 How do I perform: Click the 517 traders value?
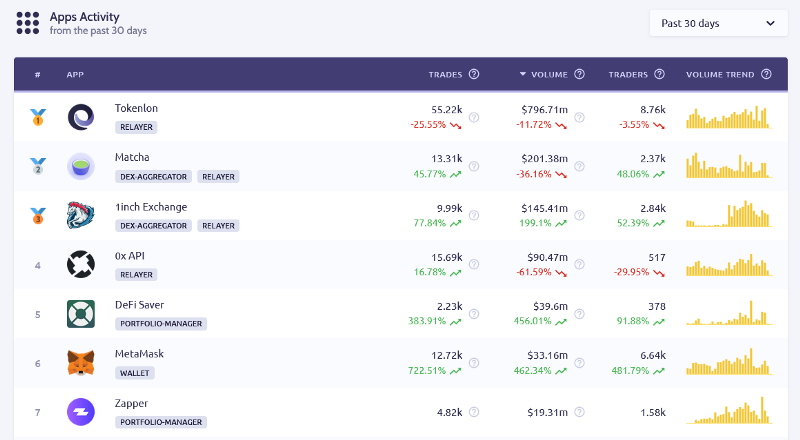[657, 257]
